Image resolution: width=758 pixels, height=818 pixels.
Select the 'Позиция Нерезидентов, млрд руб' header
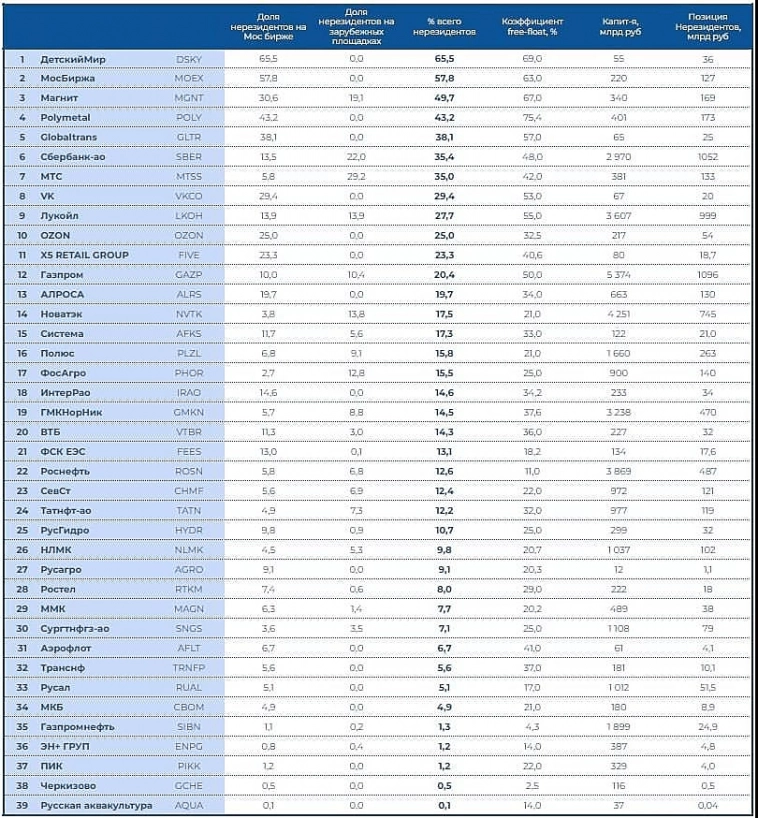(715, 26)
